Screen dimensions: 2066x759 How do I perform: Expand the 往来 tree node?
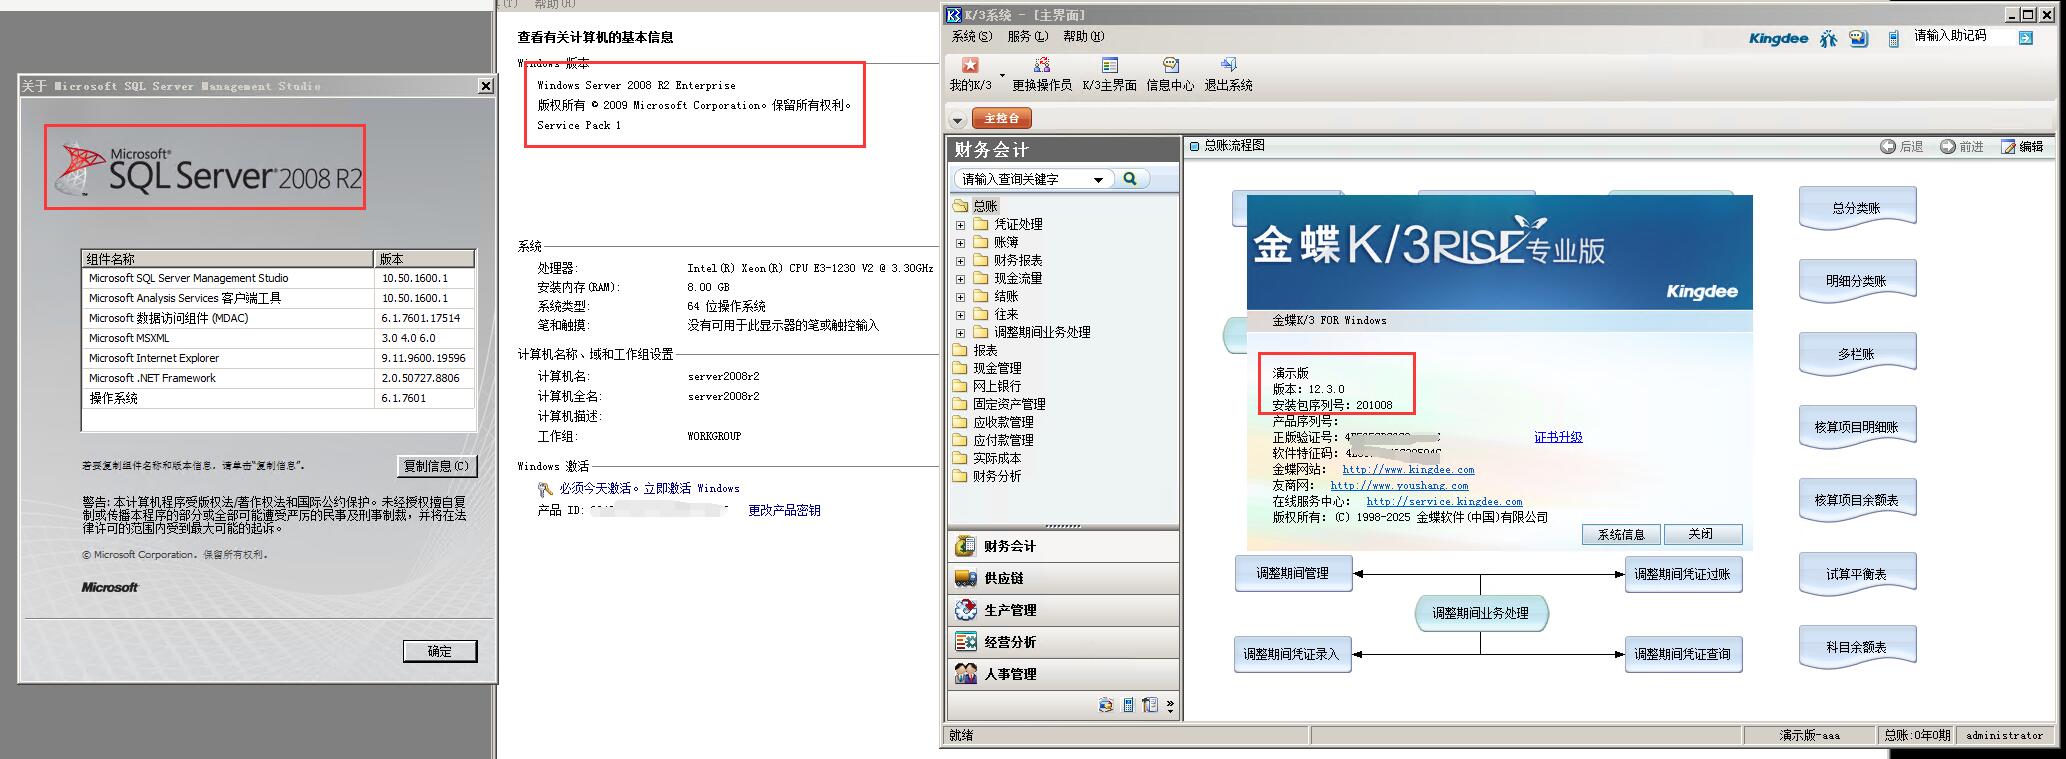(960, 315)
